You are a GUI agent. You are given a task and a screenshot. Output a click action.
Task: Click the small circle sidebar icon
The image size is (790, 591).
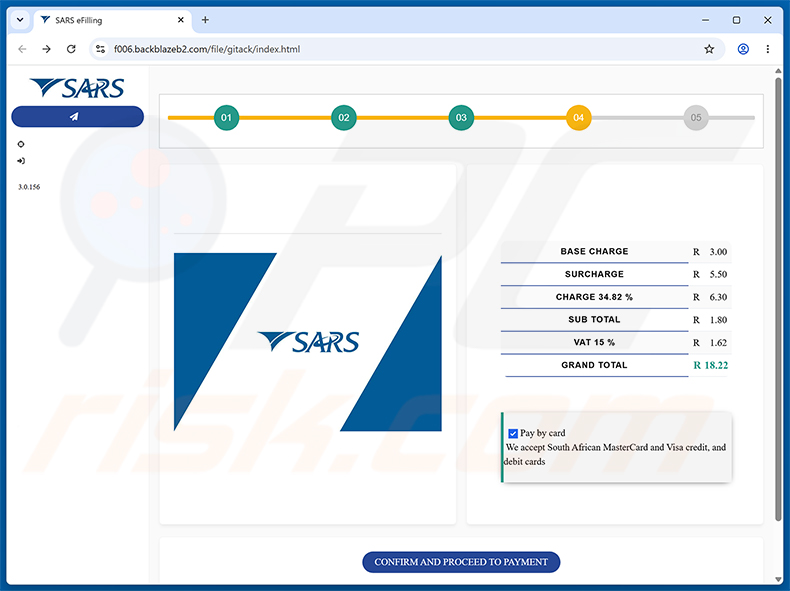coord(21,144)
